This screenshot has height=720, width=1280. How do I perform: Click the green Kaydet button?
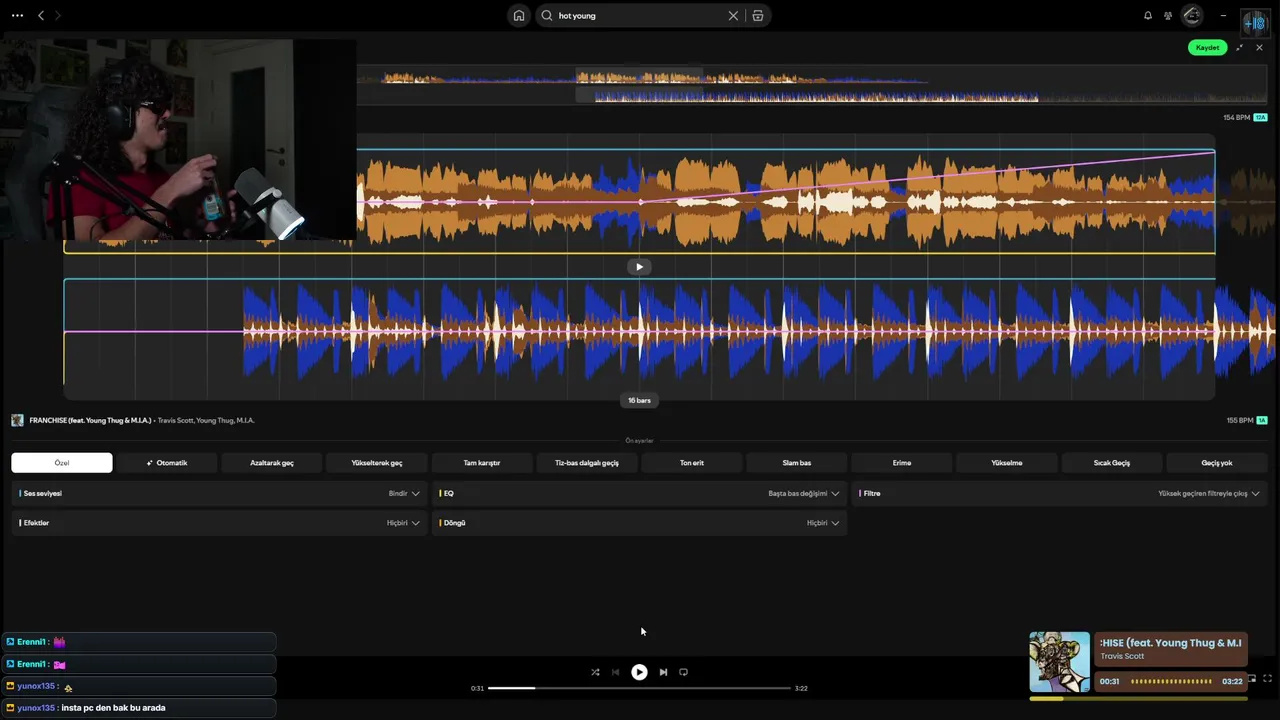tap(1208, 48)
